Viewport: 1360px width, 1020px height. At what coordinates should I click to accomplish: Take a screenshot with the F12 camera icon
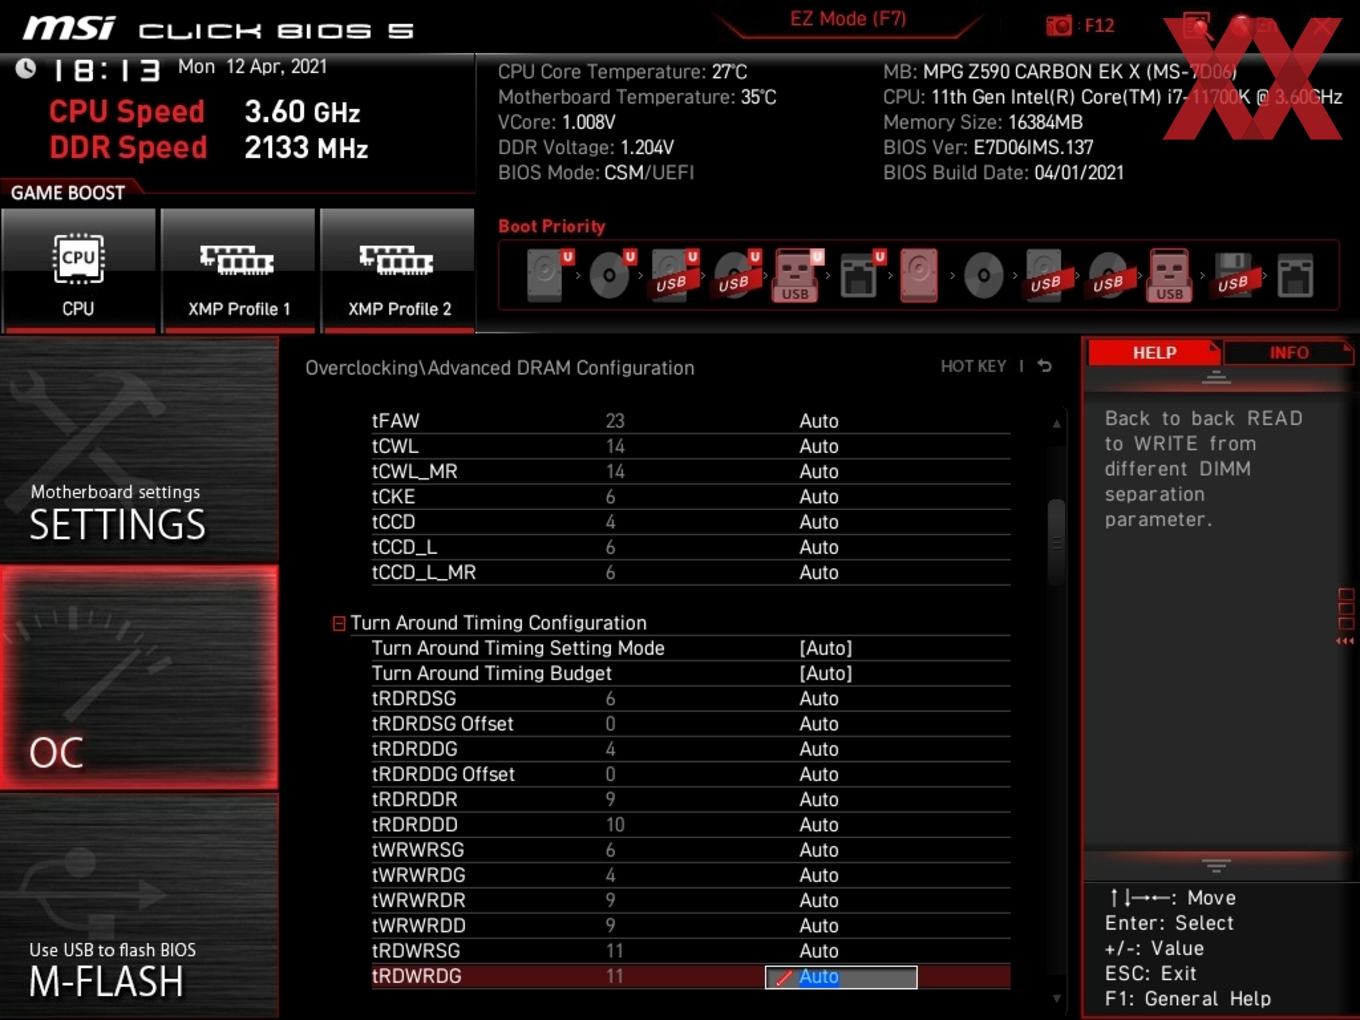1058,25
